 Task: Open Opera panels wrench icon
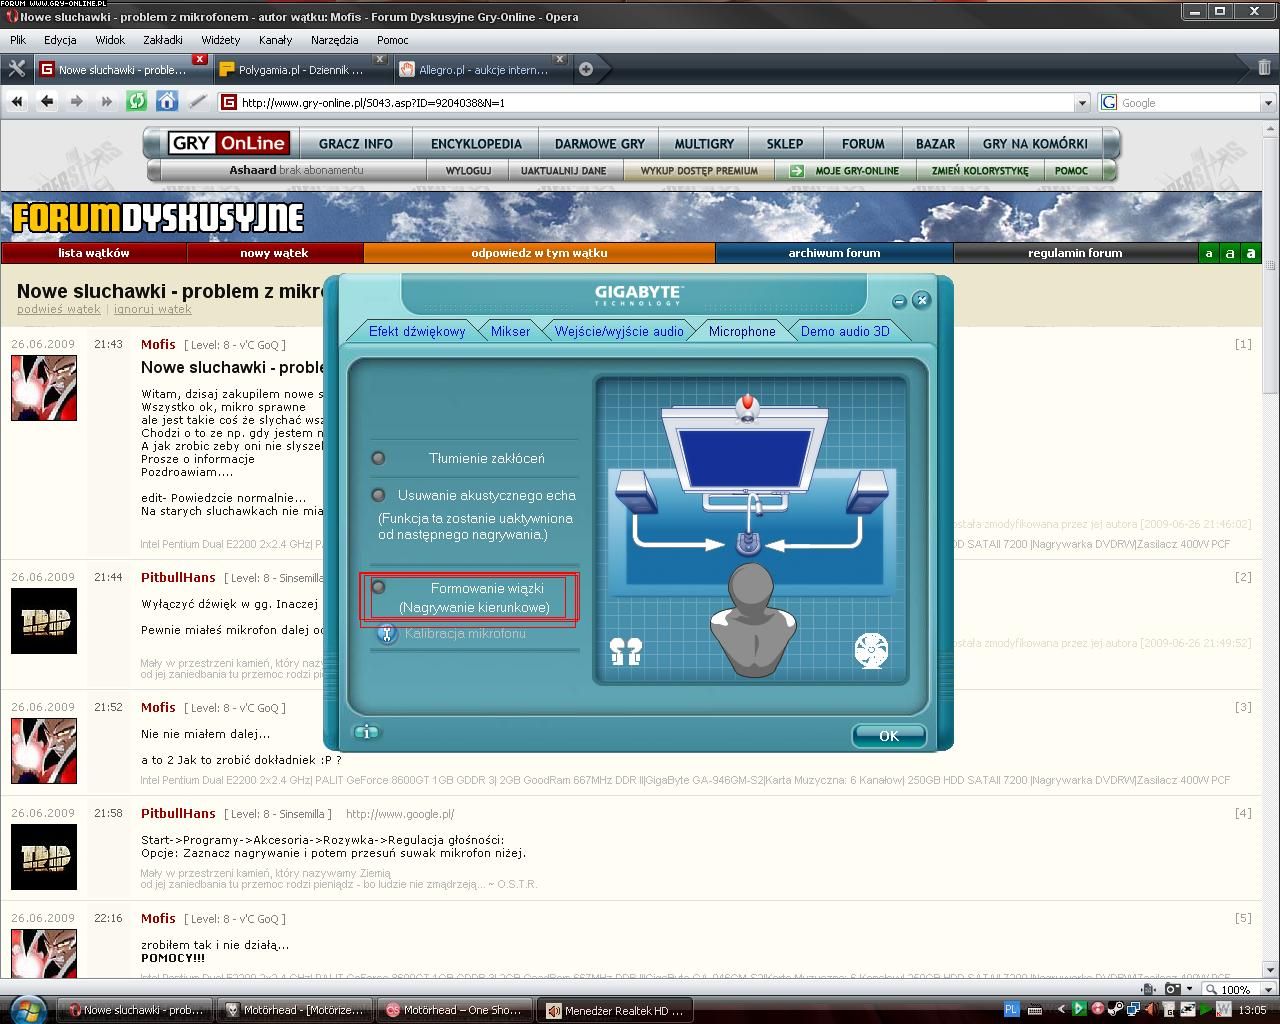click(x=17, y=68)
